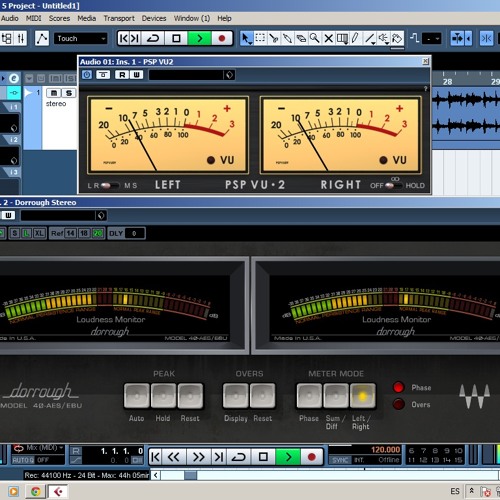Select the Color paint tool
Viewport: 500px width, 500px height.
coord(397,39)
